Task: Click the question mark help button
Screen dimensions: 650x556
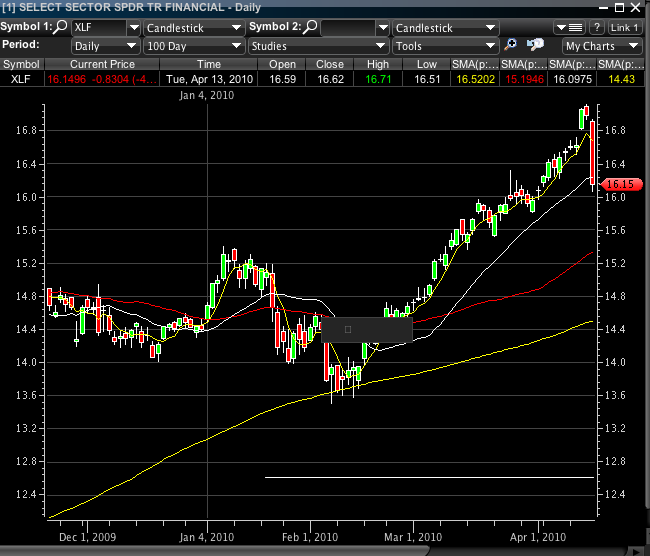Action: click(597, 28)
